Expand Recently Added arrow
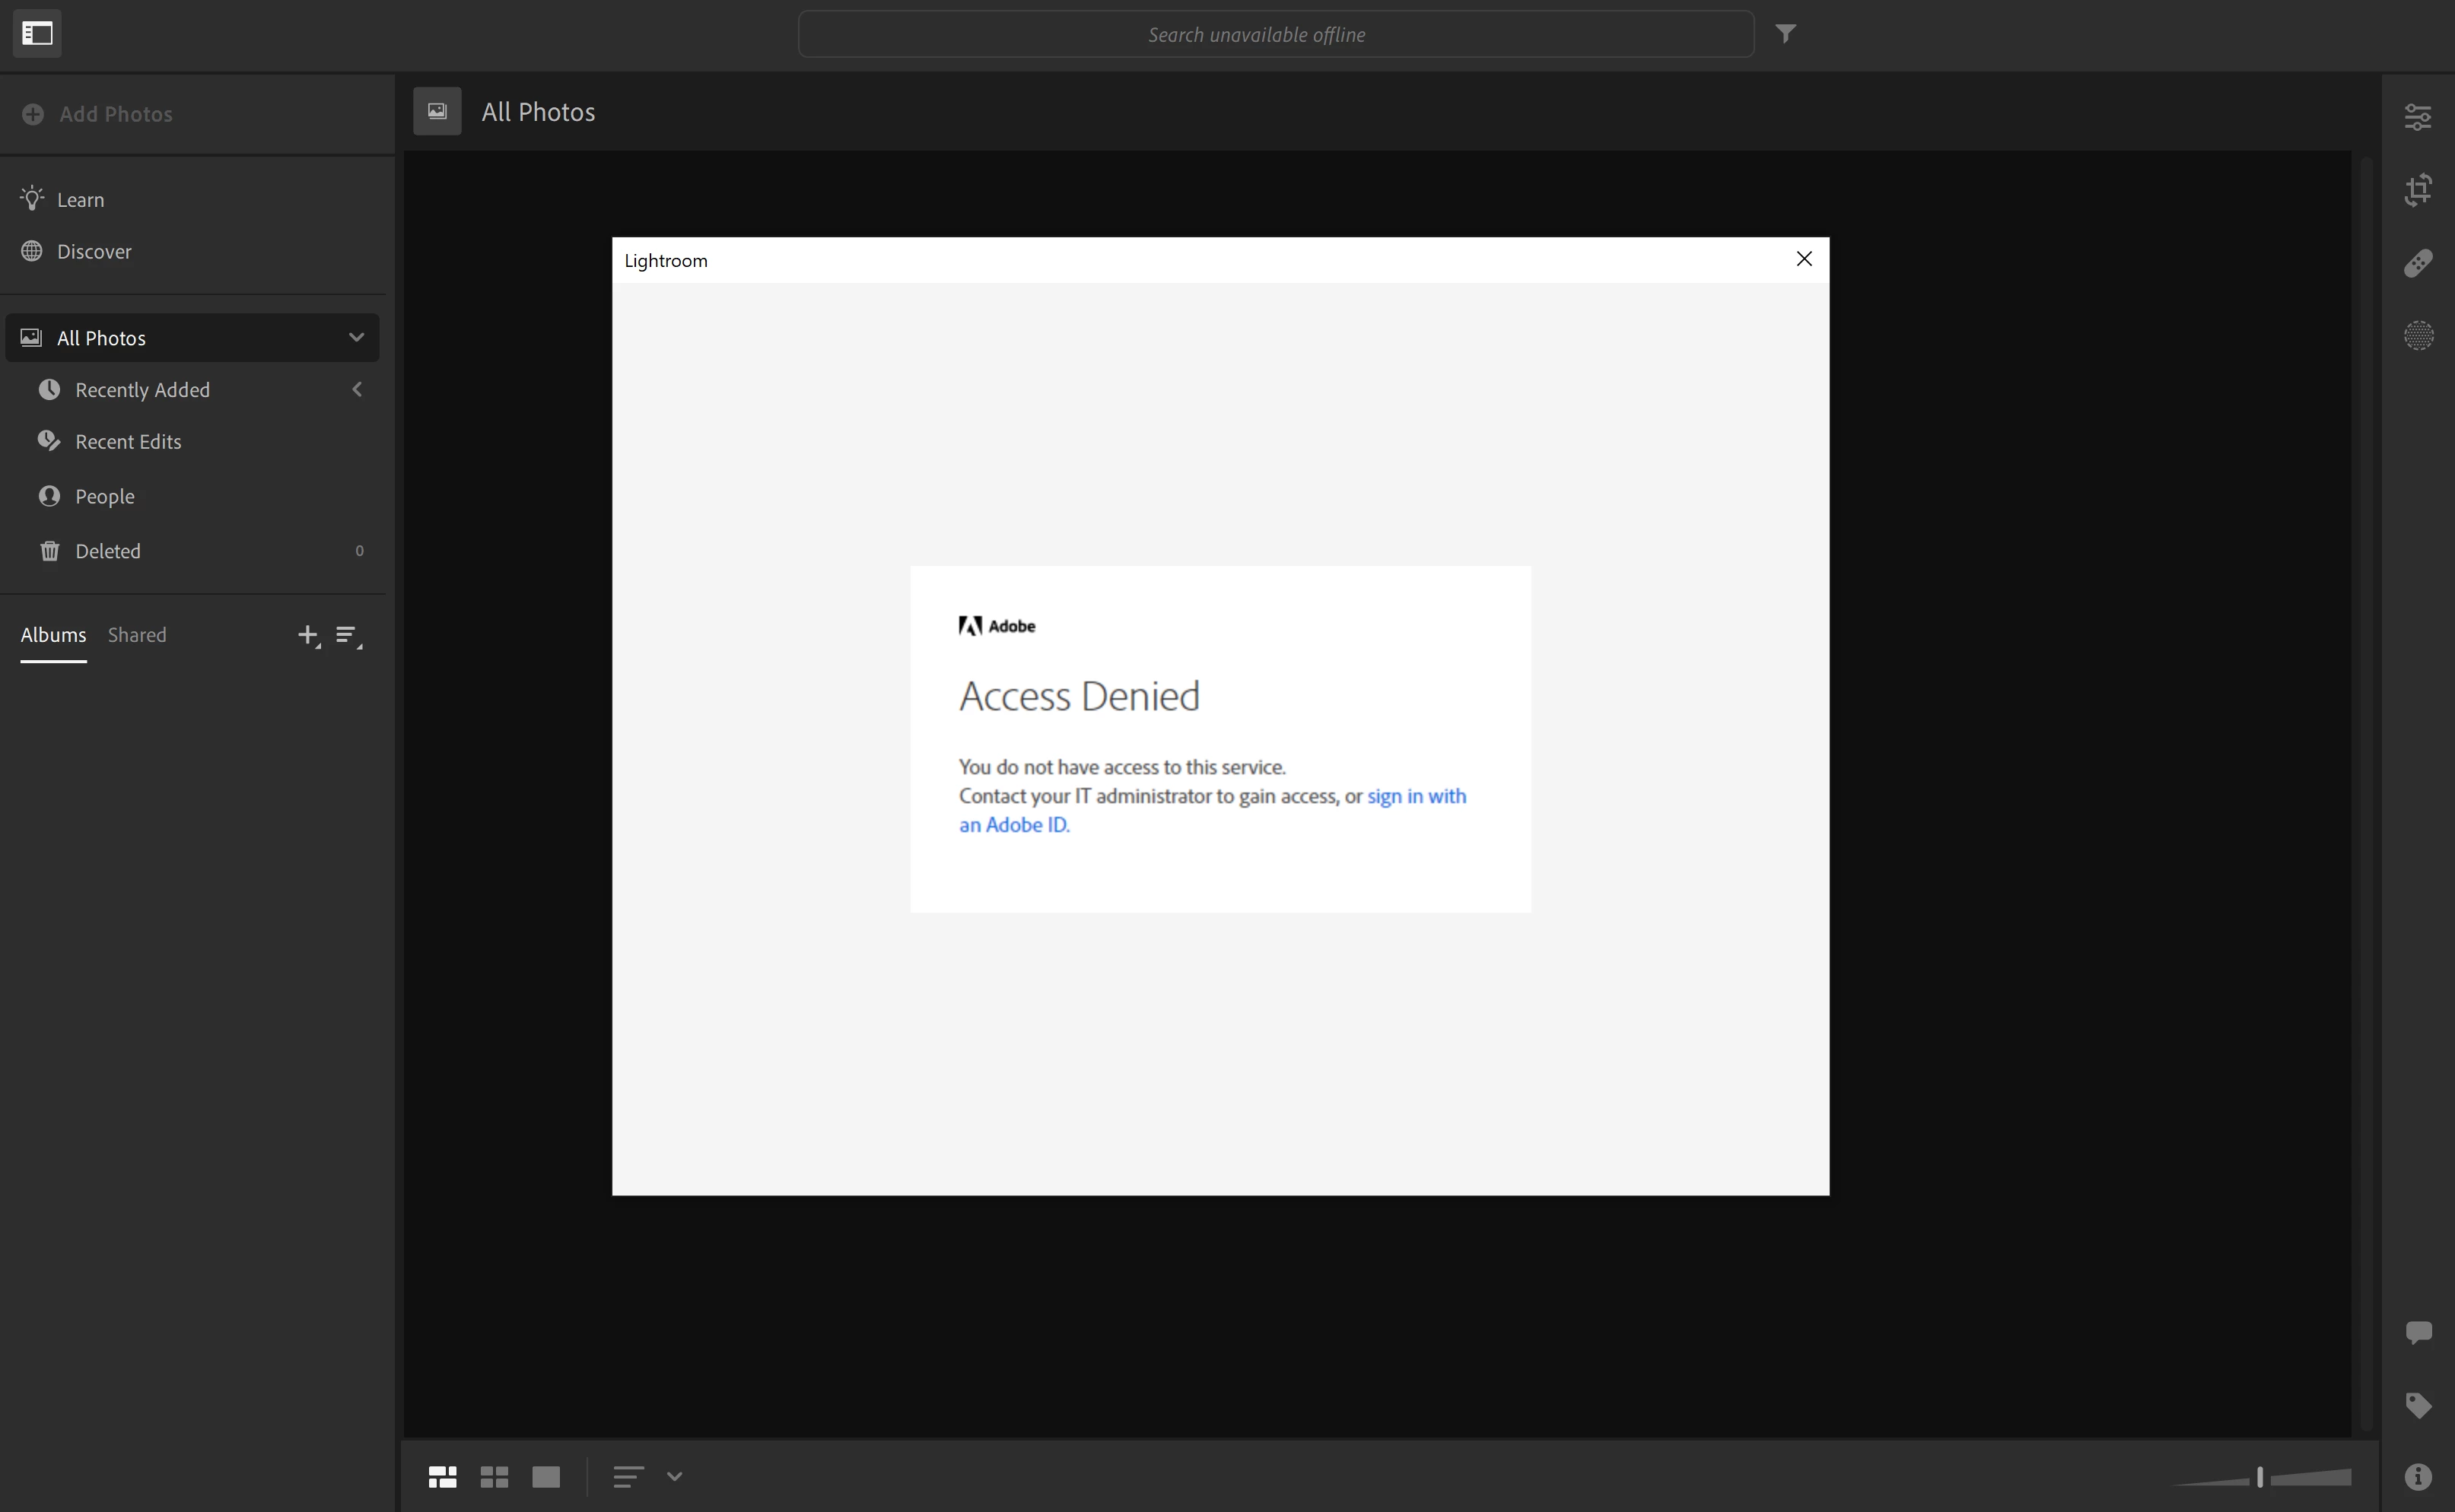Viewport: 2455px width, 1512px height. tap(357, 389)
